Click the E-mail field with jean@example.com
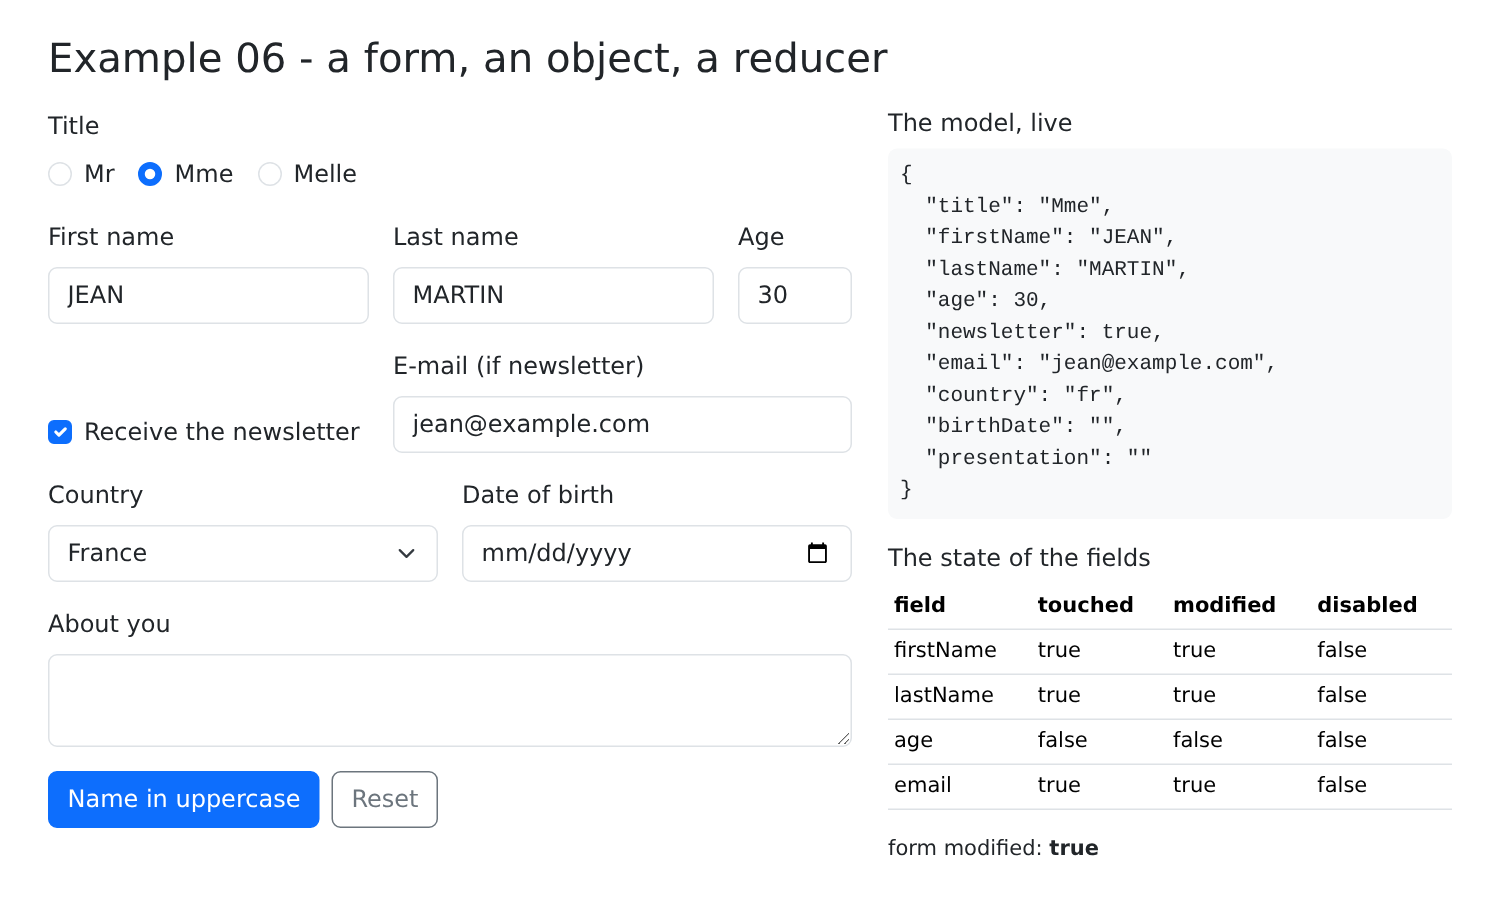The height and width of the screenshot is (902, 1500). (622, 424)
